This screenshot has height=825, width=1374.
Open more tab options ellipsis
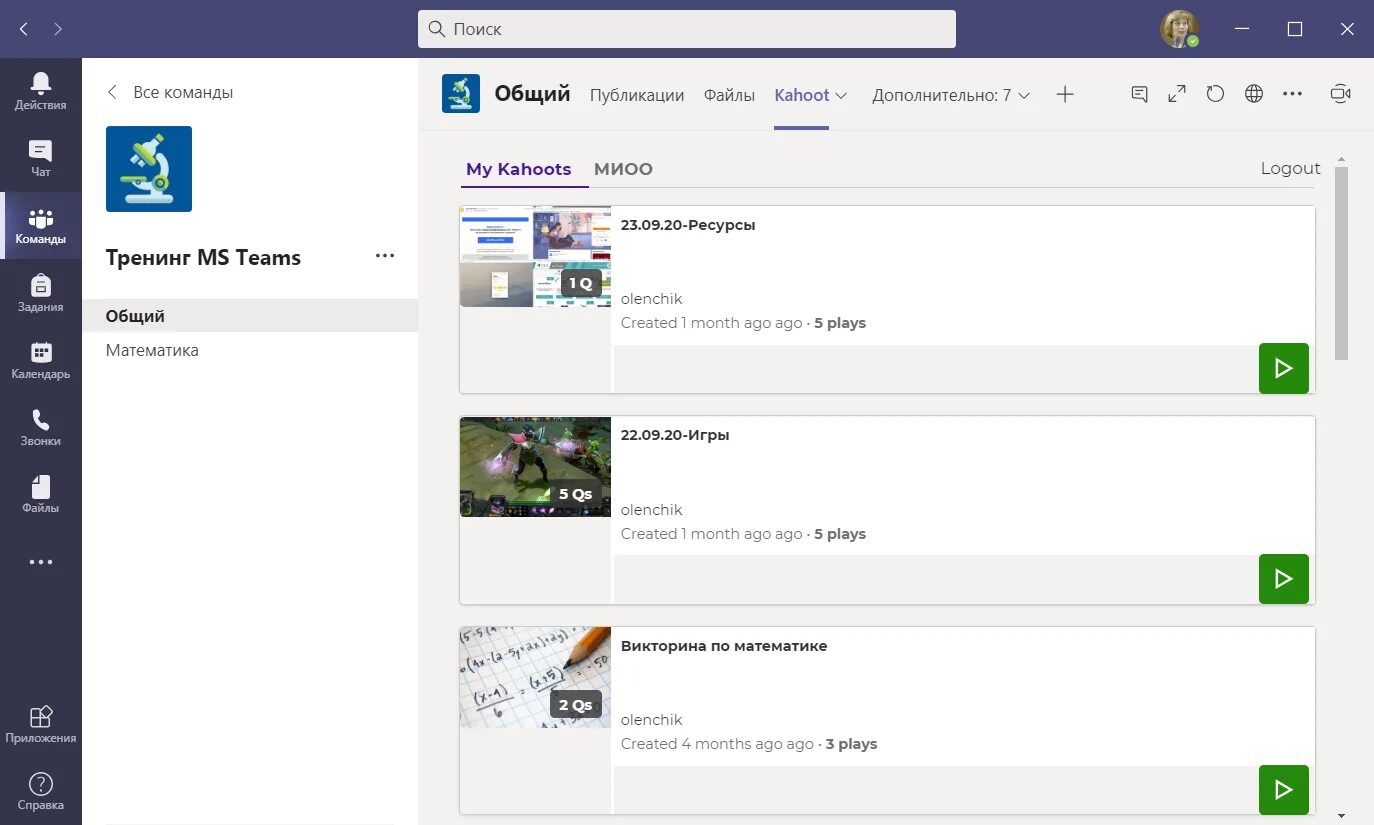(1292, 94)
